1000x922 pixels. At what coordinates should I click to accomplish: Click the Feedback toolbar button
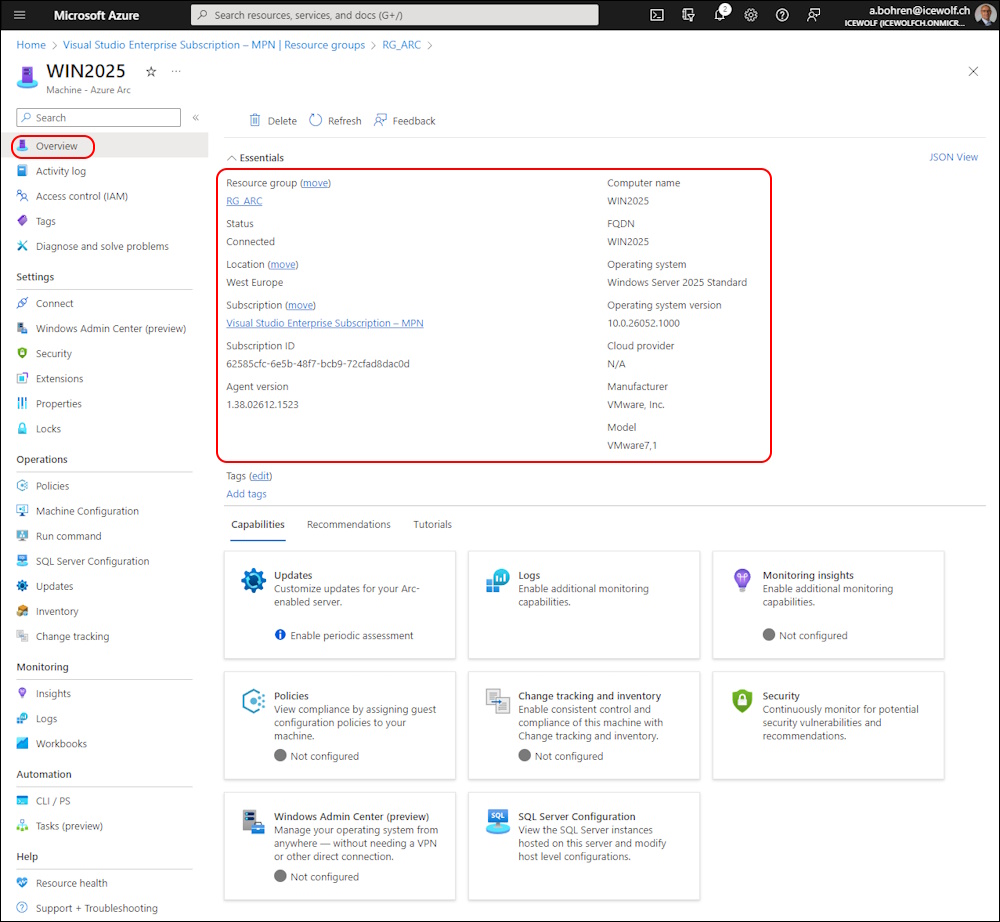coord(405,121)
